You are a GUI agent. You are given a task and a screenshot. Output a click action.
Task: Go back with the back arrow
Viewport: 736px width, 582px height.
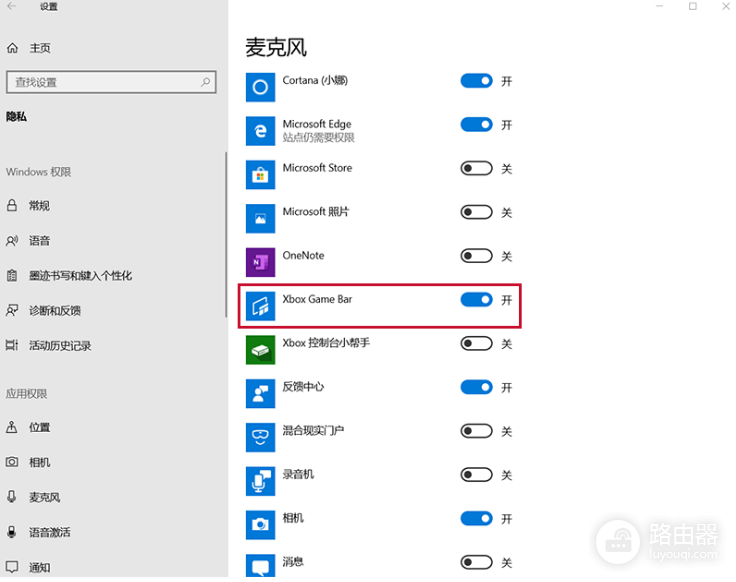point(12,6)
